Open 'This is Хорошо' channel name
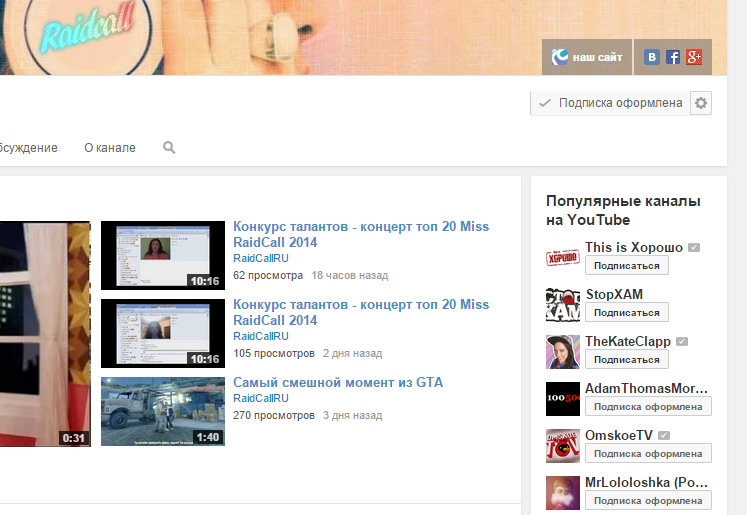The image size is (747, 515). pos(634,247)
